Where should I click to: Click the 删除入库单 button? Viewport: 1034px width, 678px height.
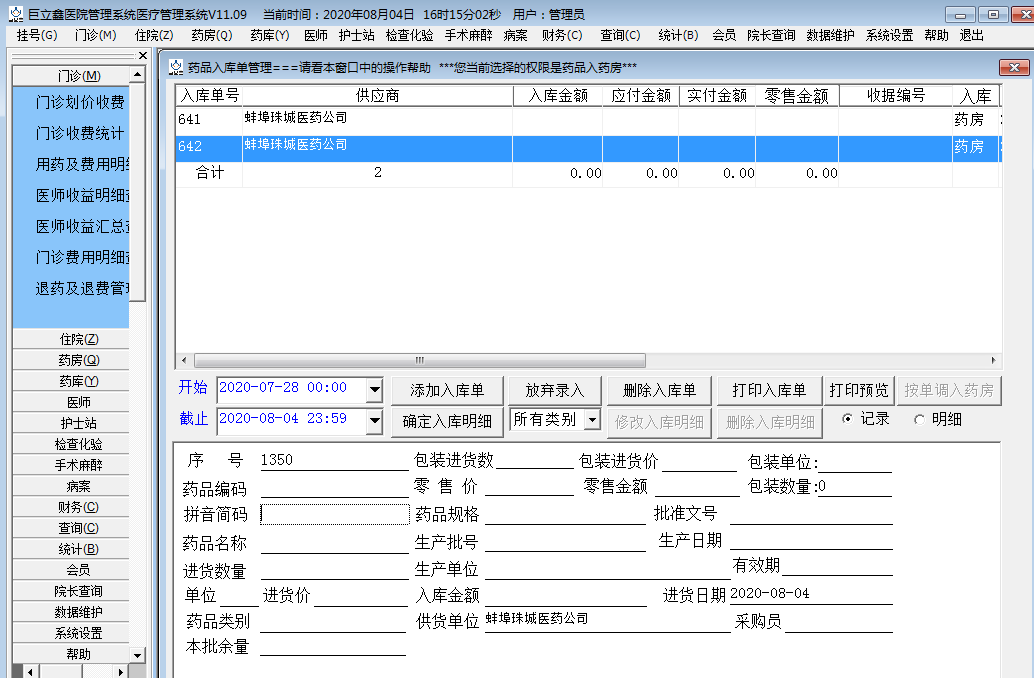pos(658,388)
